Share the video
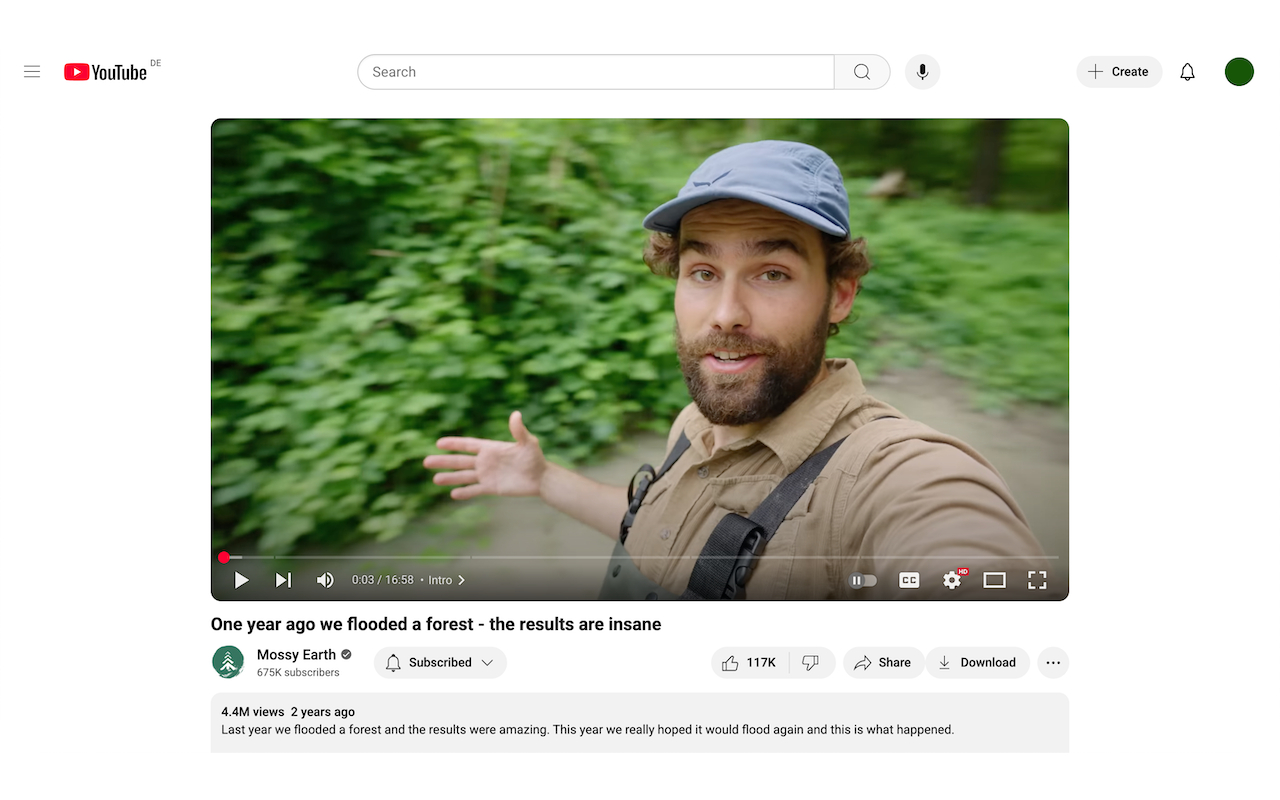Image resolution: width=1280 pixels, height=800 pixels. pos(883,662)
